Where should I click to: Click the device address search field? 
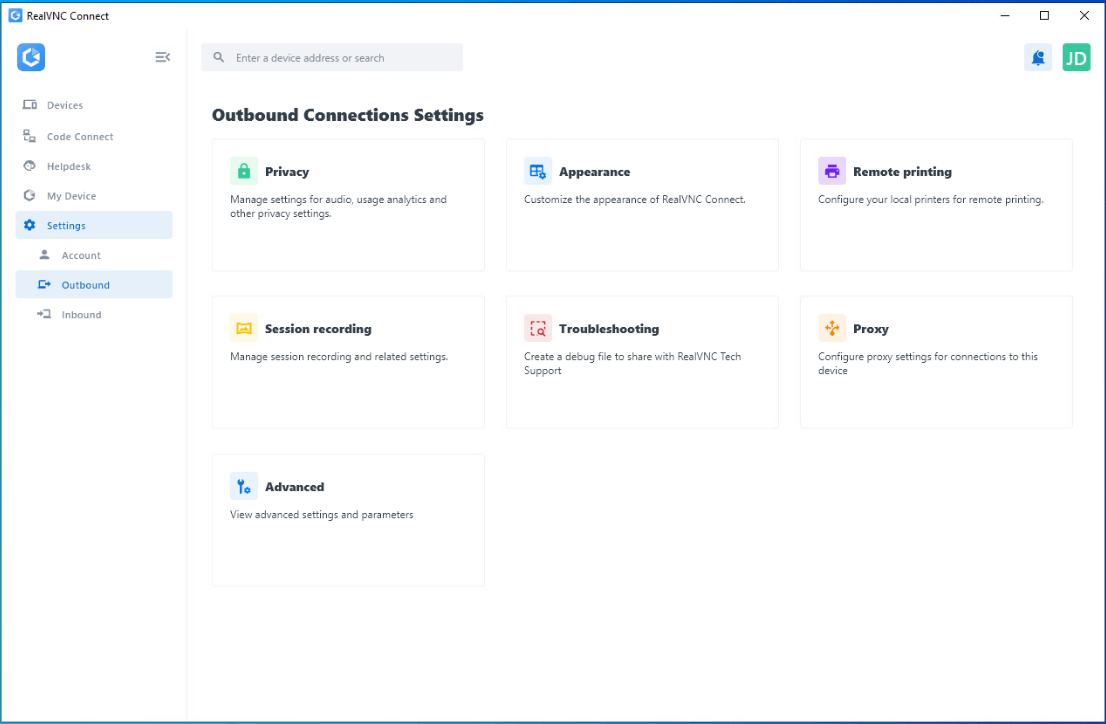coord(340,58)
